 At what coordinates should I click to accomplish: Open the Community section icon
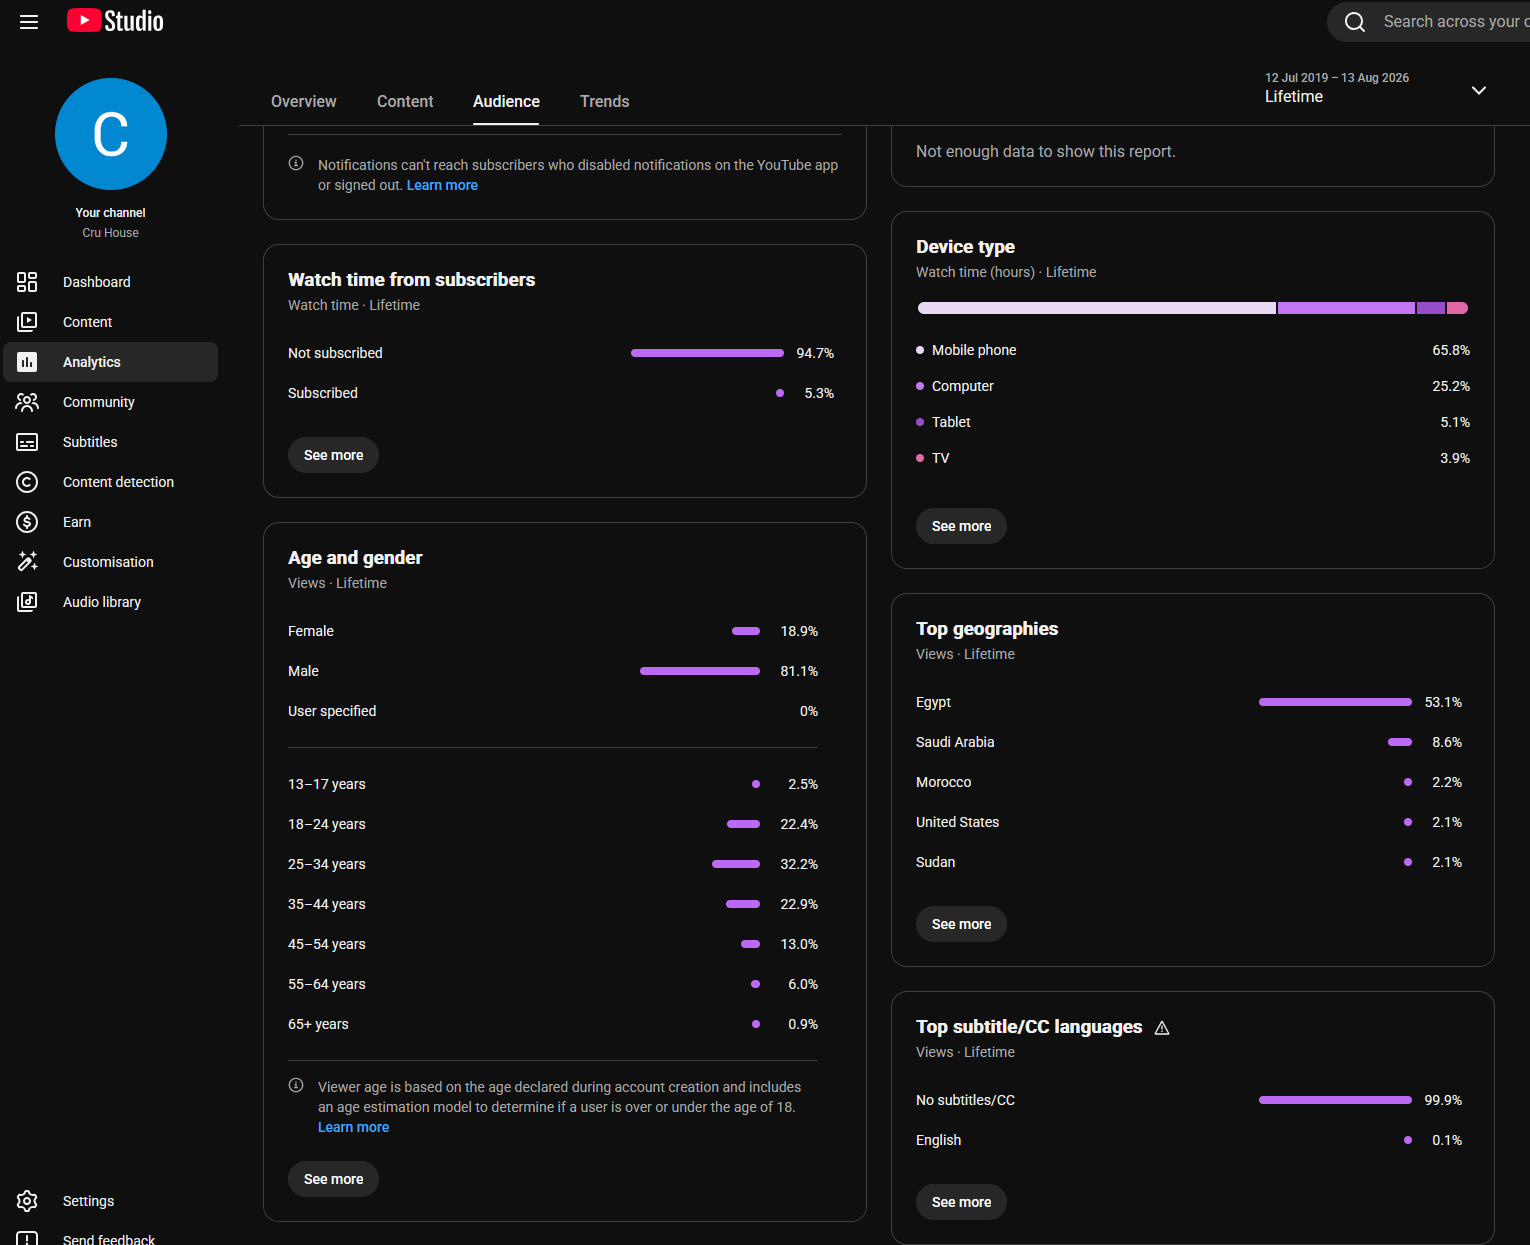click(x=27, y=402)
